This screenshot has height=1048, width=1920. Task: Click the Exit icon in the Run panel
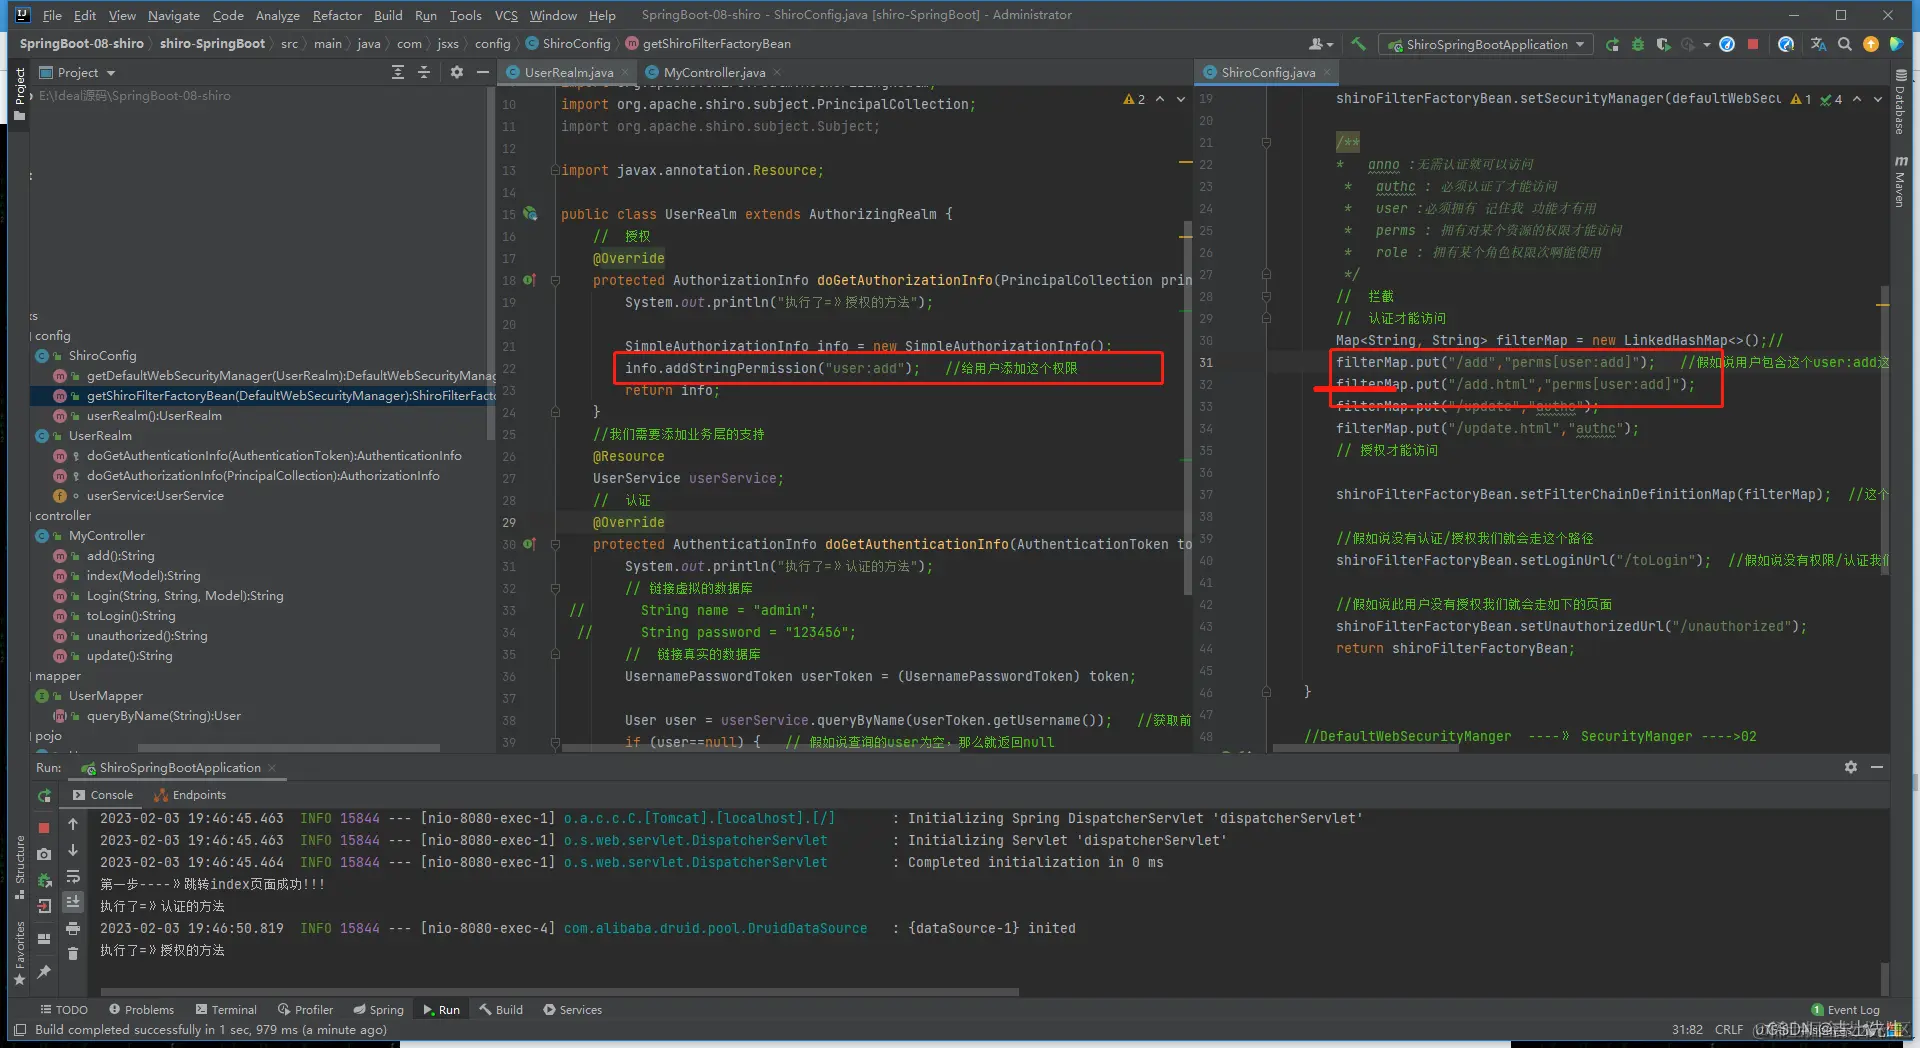44,906
